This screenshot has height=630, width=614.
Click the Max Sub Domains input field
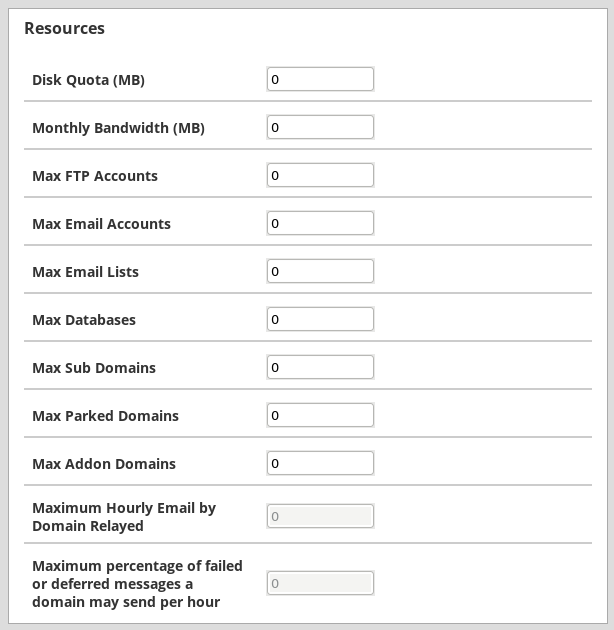coord(320,367)
